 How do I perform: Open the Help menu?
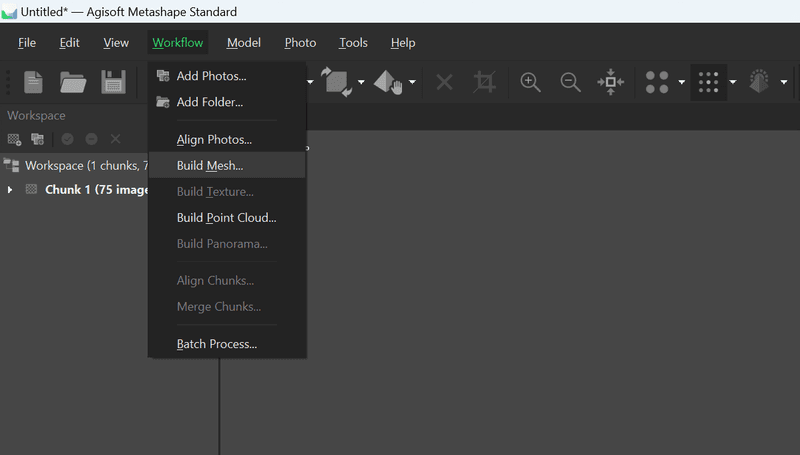coord(403,43)
